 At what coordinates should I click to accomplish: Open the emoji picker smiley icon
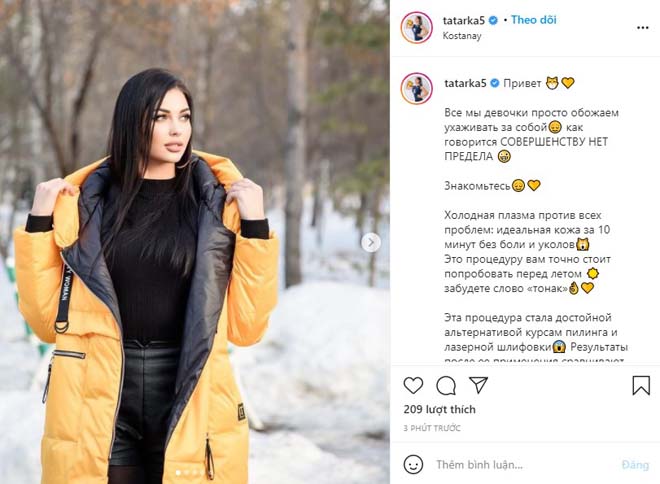413,464
